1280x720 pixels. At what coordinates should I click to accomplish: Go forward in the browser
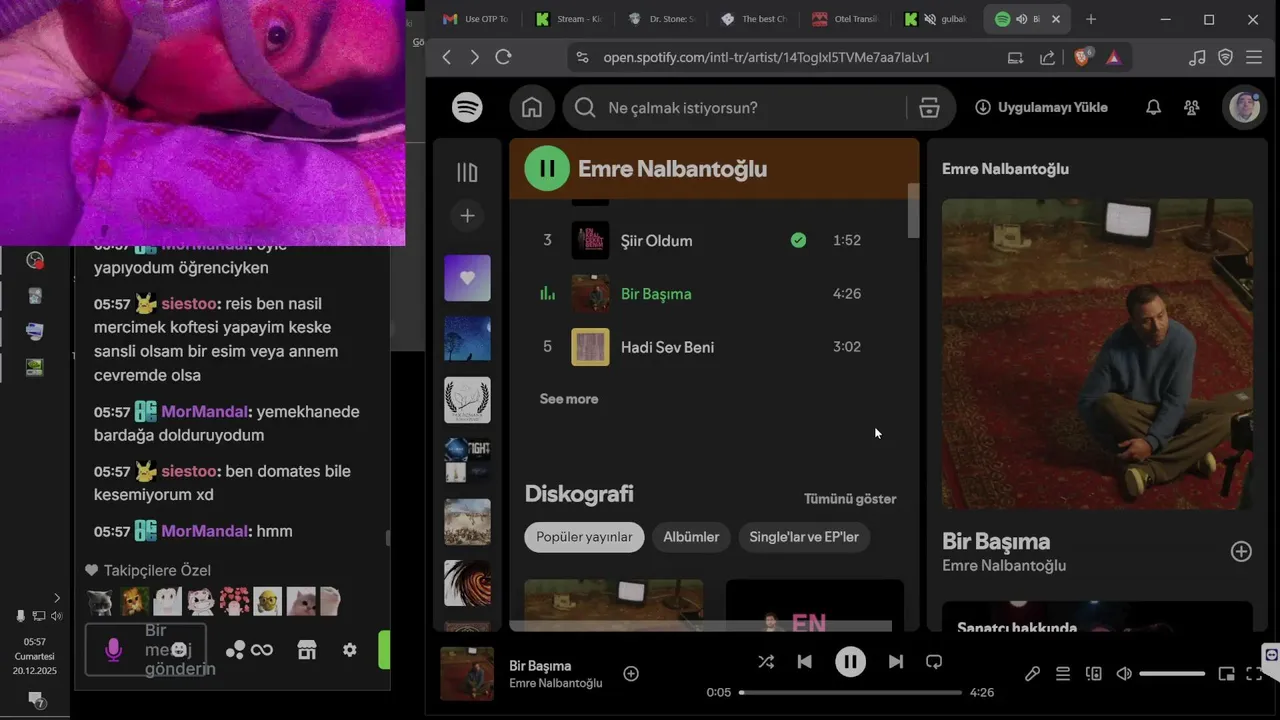[x=474, y=57]
